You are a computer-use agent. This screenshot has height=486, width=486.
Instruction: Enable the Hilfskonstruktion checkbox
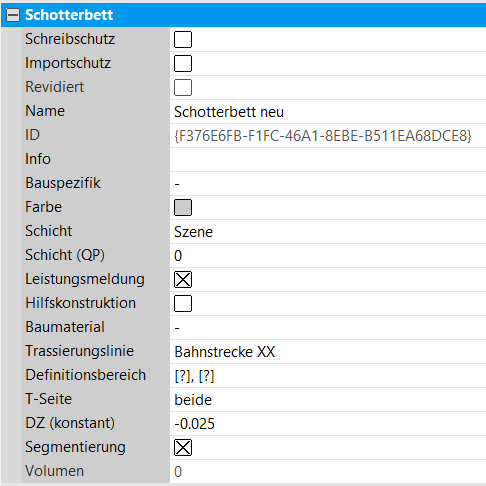pos(183,303)
